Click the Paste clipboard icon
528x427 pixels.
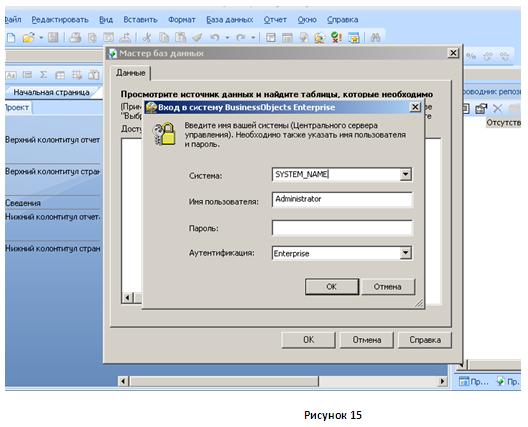point(181,37)
